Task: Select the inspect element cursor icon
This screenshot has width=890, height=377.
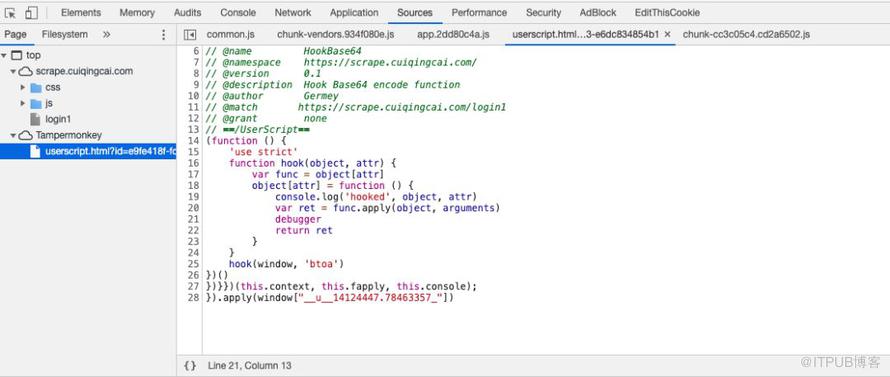Action: coord(11,12)
